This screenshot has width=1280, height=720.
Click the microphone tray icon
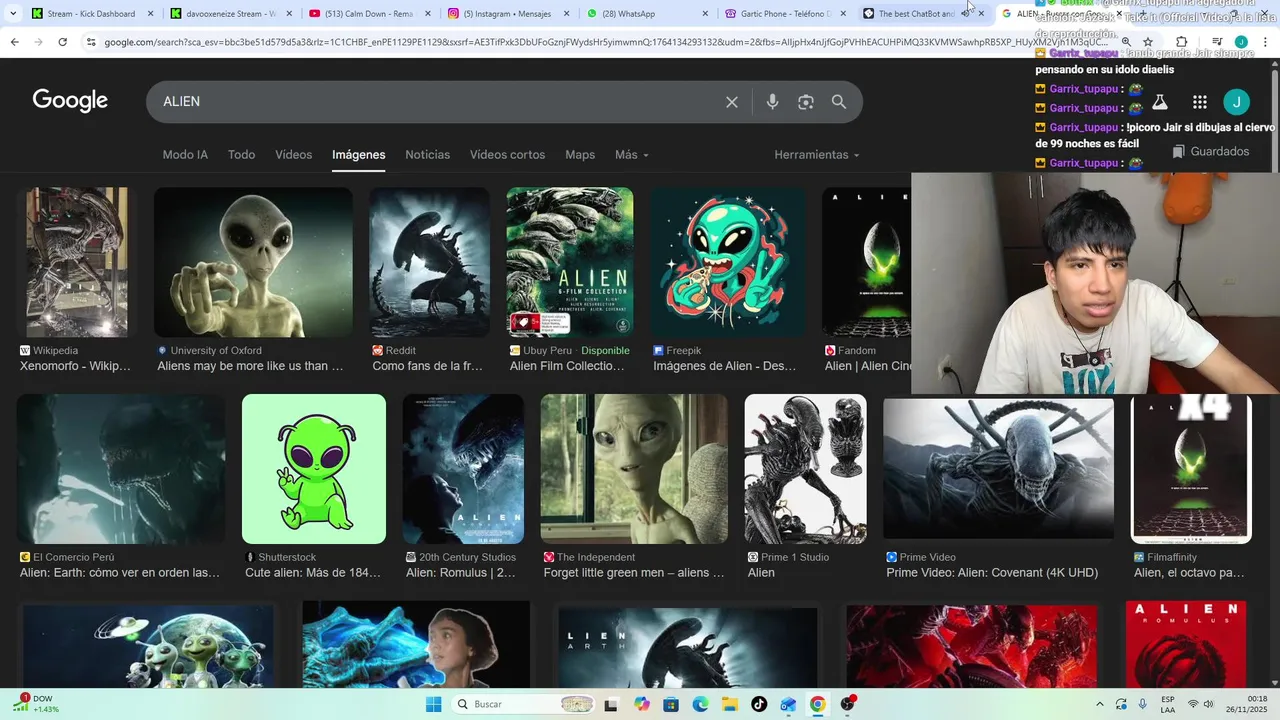click(1142, 704)
